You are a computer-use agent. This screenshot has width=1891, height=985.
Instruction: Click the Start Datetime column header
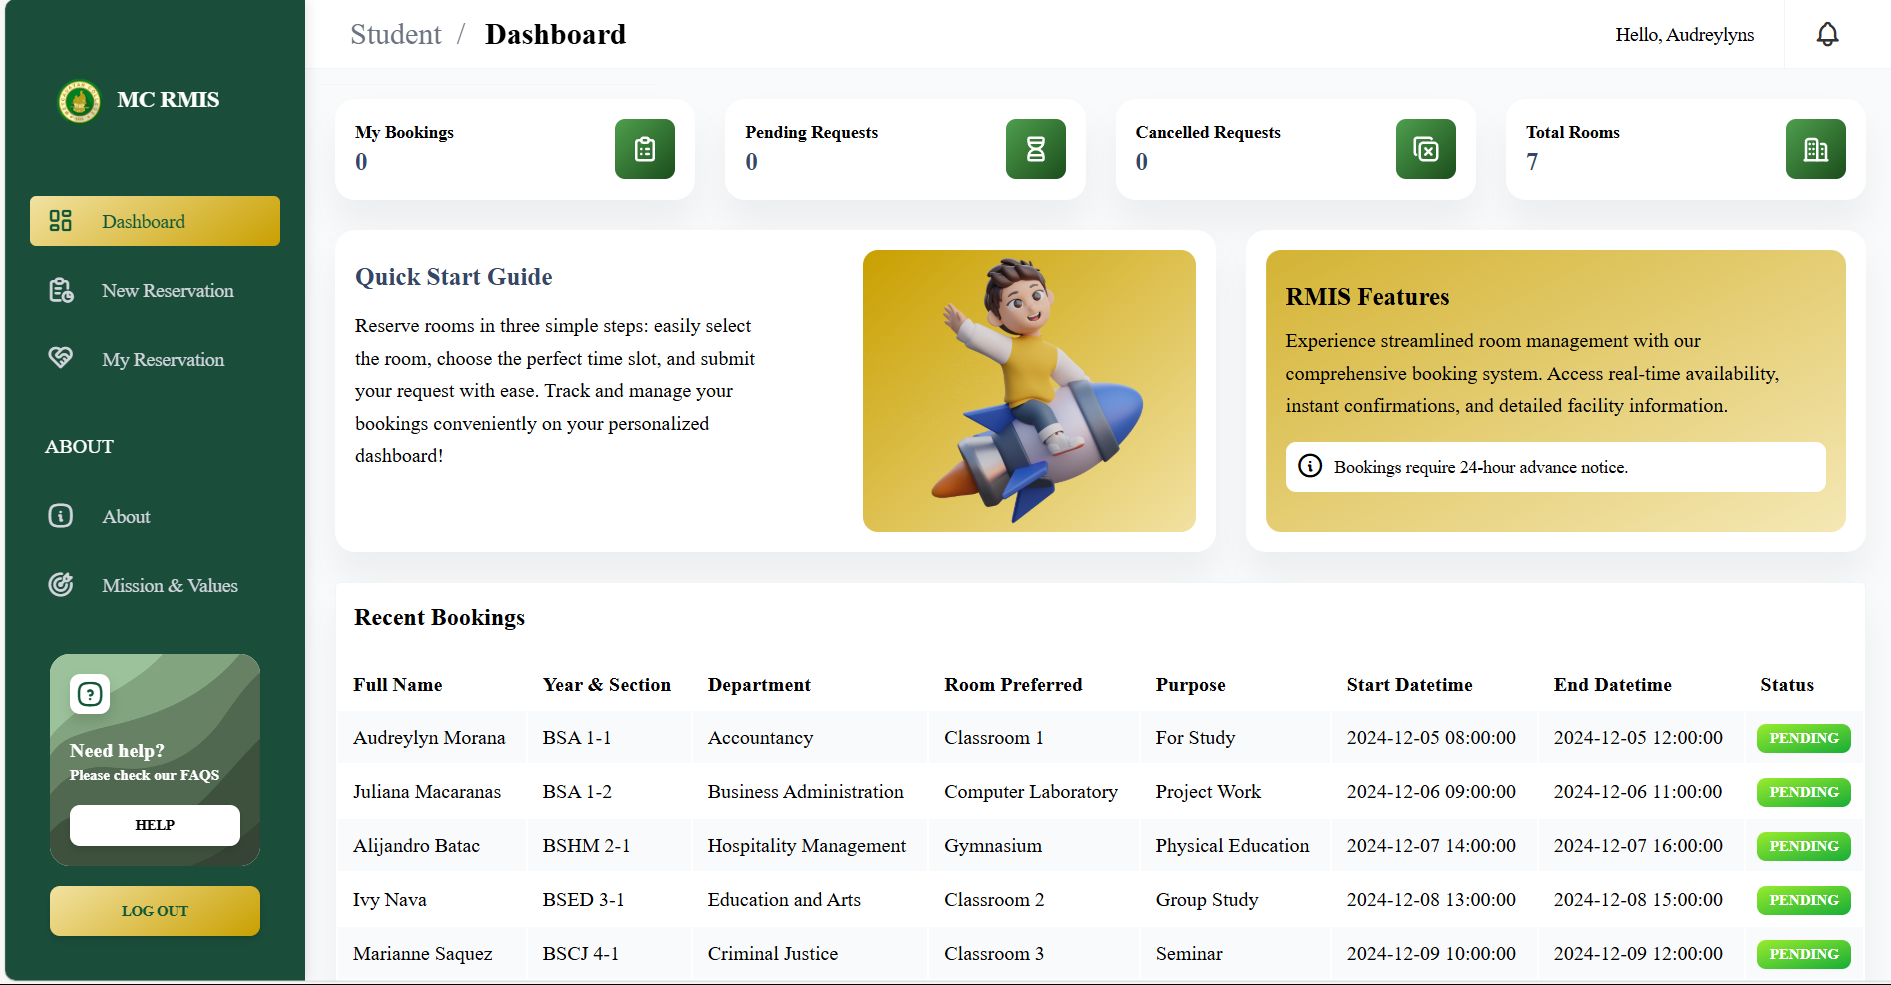(x=1410, y=685)
